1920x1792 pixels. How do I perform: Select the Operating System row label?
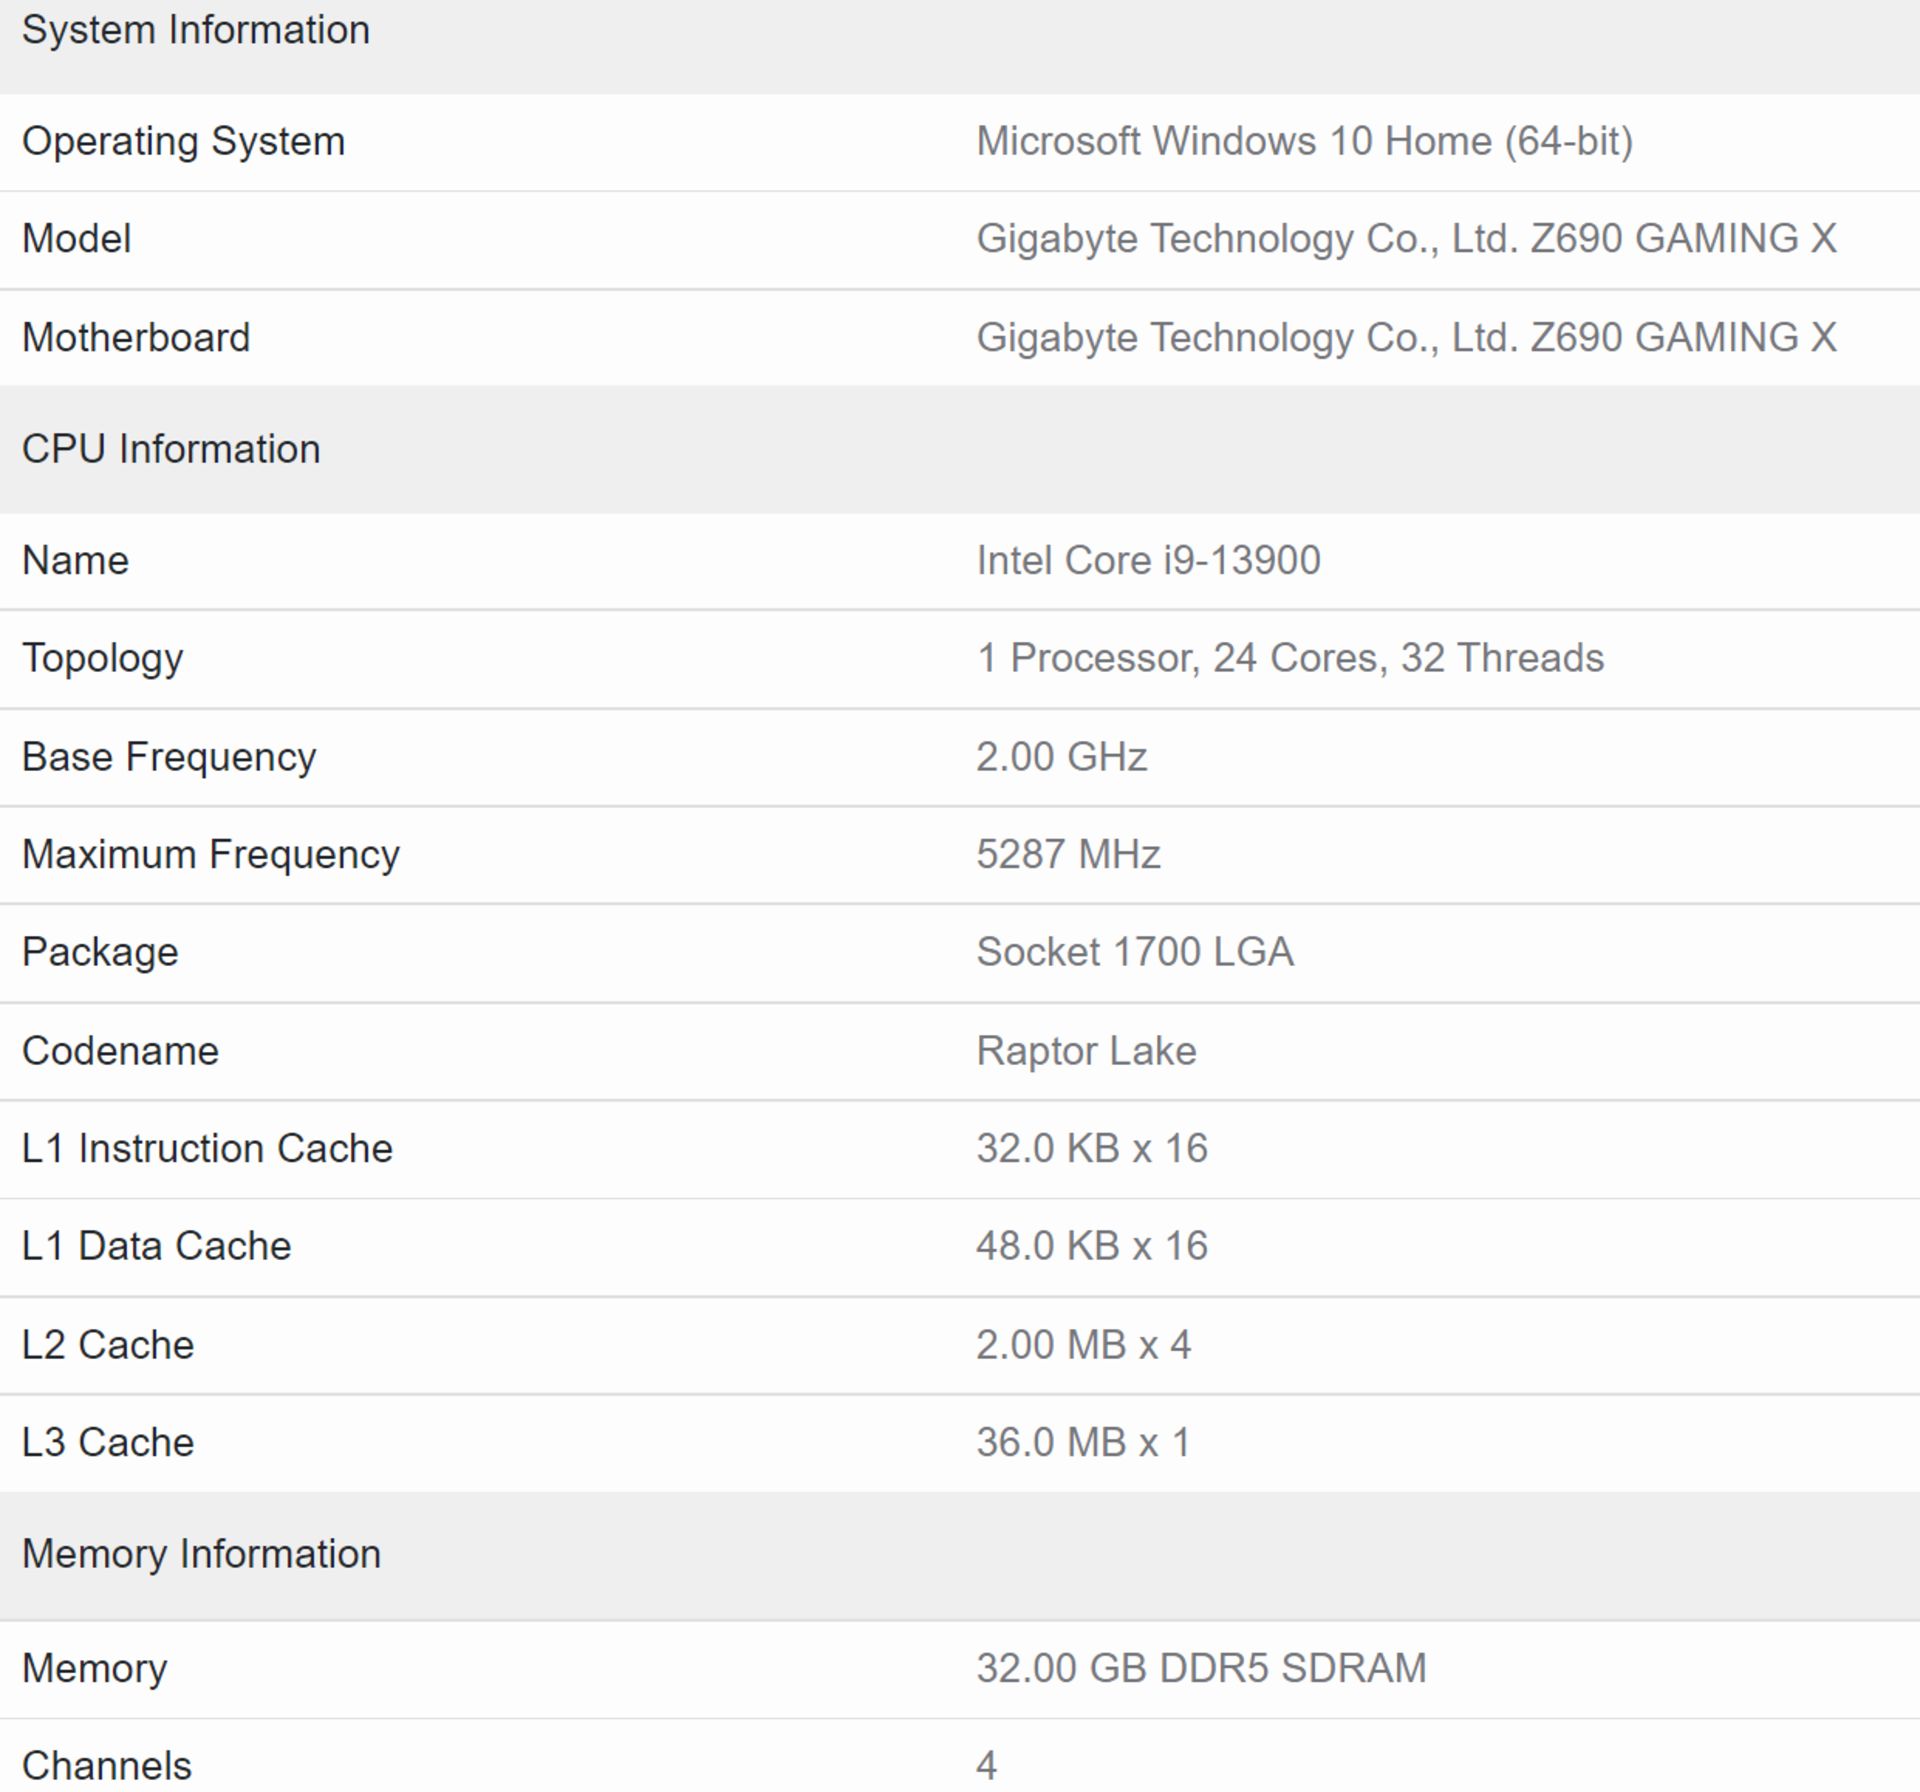point(184,140)
